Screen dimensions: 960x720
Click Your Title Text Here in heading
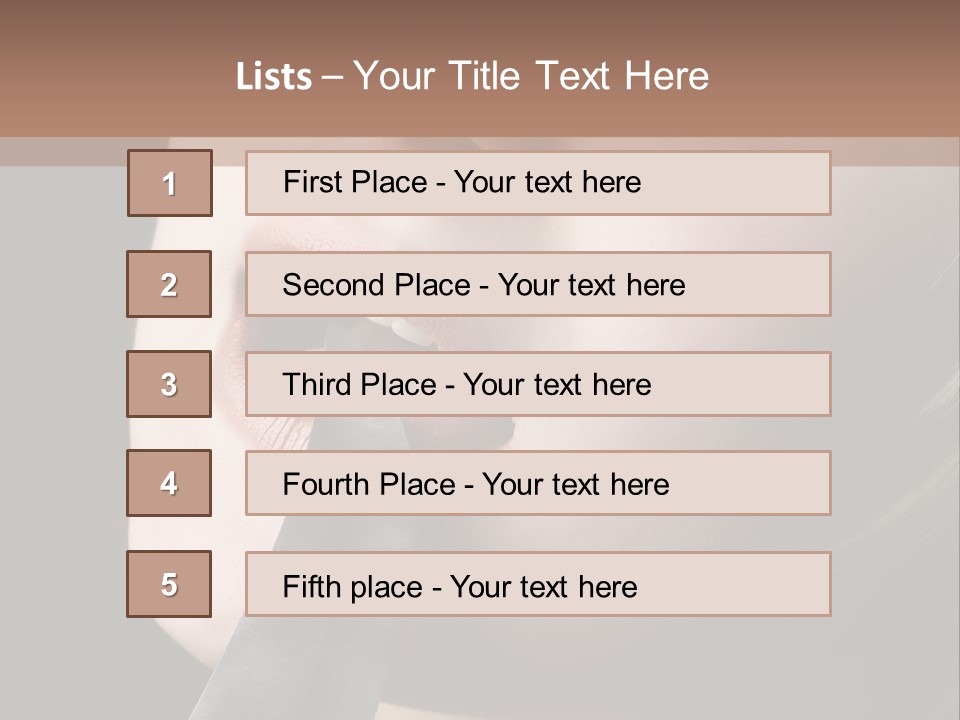click(531, 76)
